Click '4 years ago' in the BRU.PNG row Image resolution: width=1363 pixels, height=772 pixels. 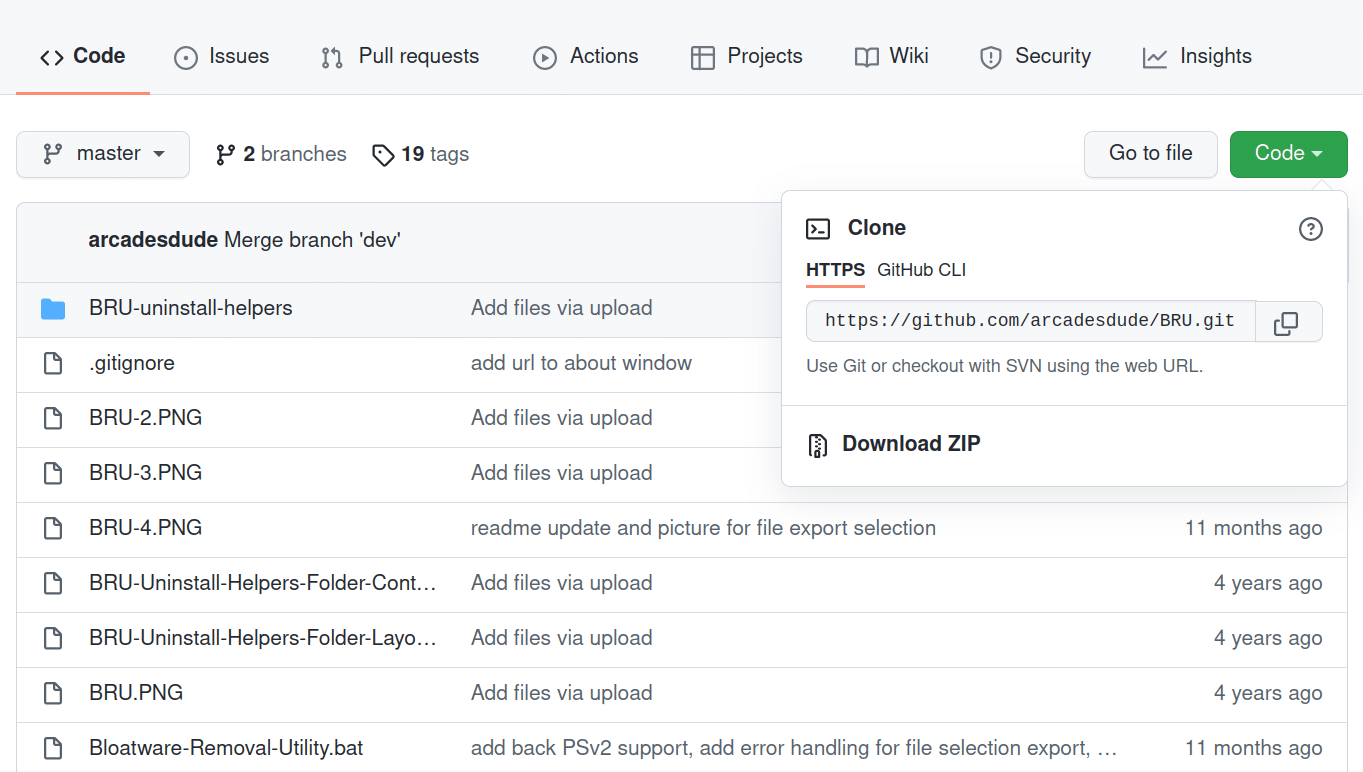pyautogui.click(x=1268, y=693)
